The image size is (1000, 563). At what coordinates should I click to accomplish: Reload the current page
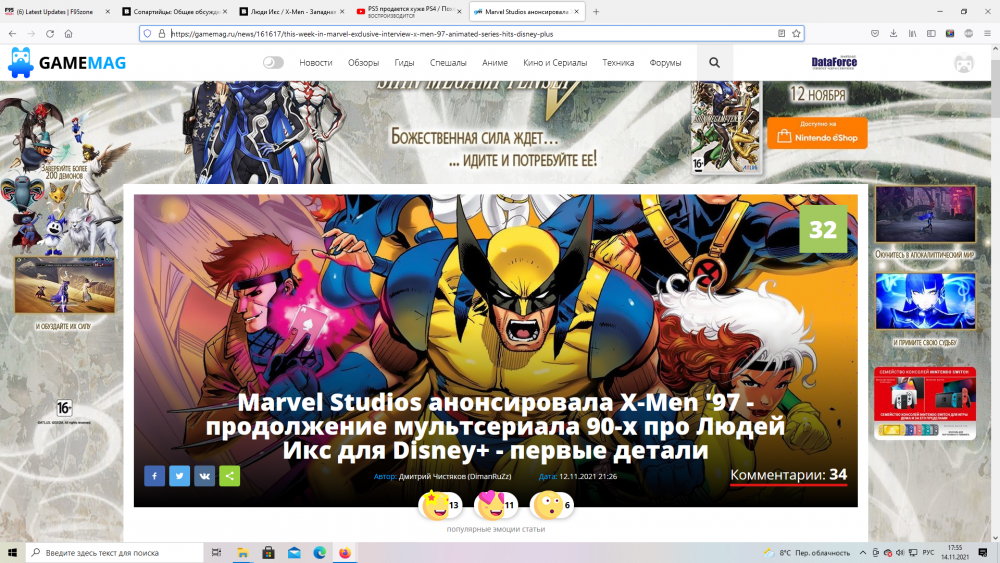50,34
